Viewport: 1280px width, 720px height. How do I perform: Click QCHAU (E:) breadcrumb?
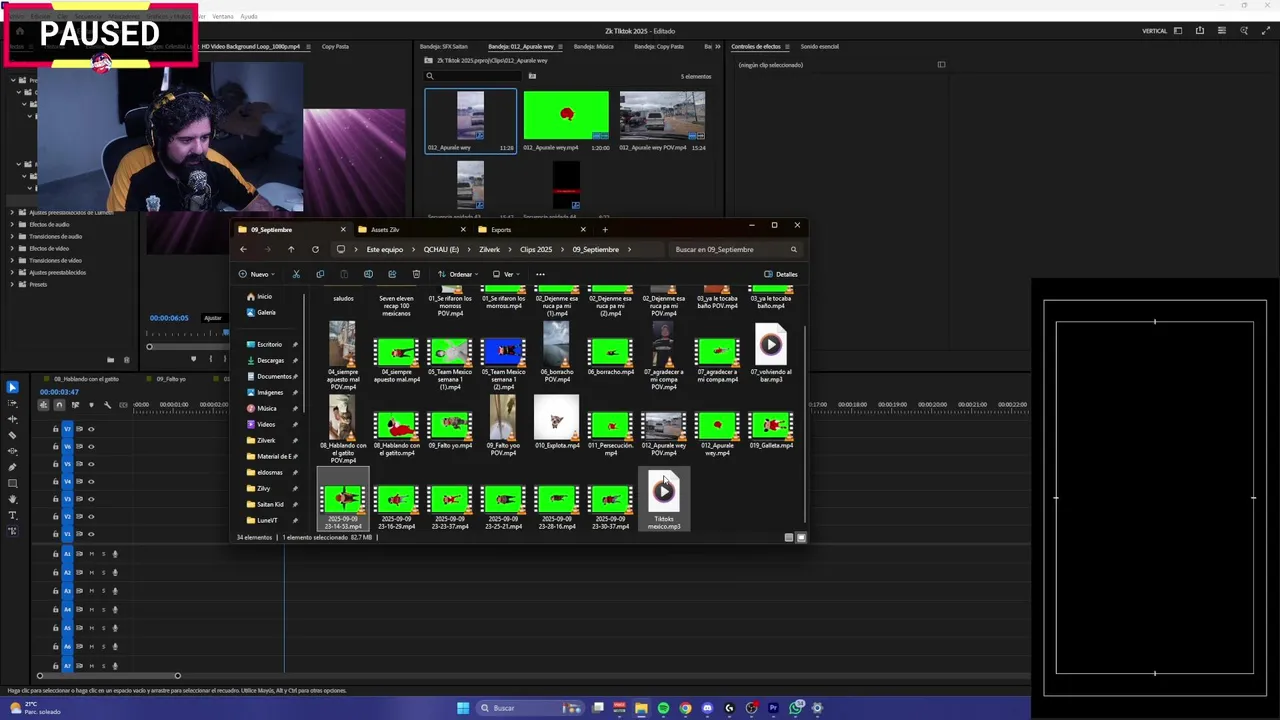441,249
